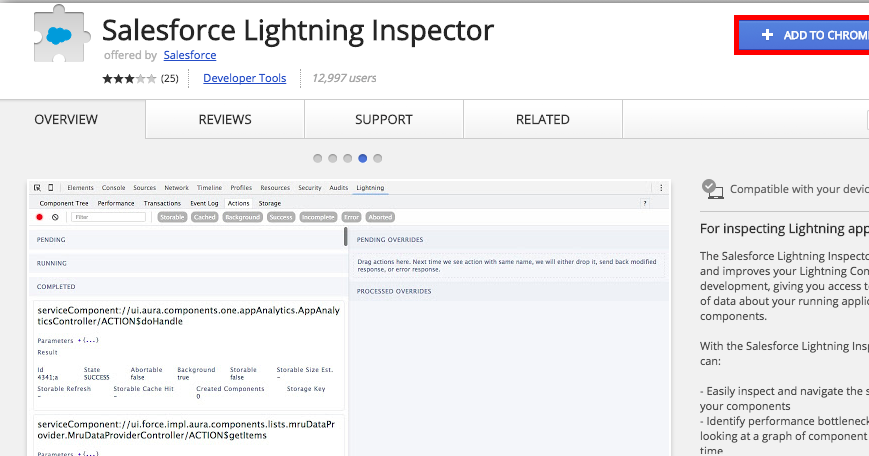869x456 pixels.
Task: Switch to the Overview tab
Action: 66,120
